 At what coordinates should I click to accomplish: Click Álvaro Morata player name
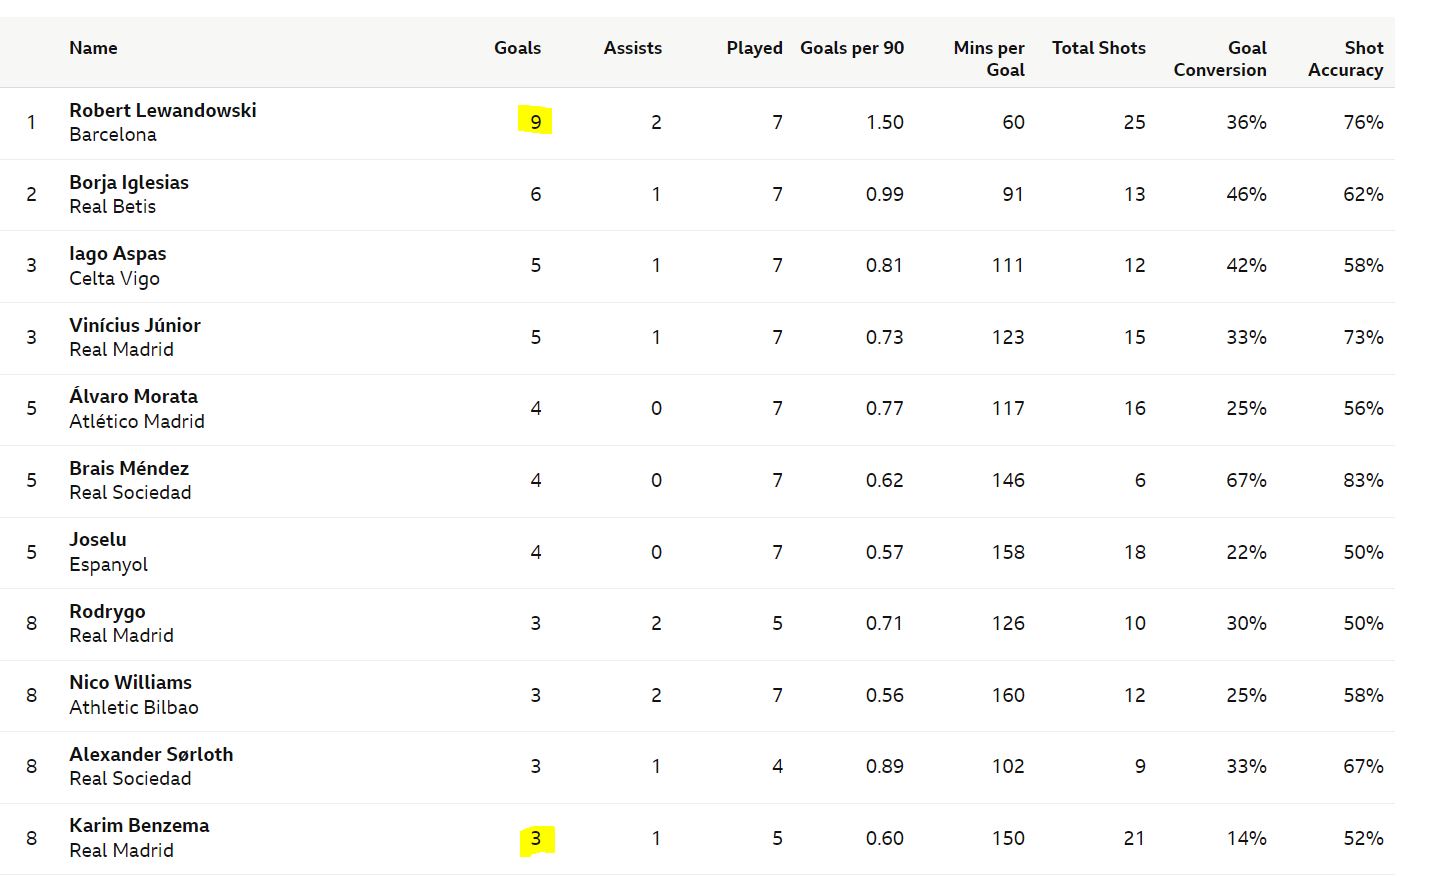coord(133,396)
